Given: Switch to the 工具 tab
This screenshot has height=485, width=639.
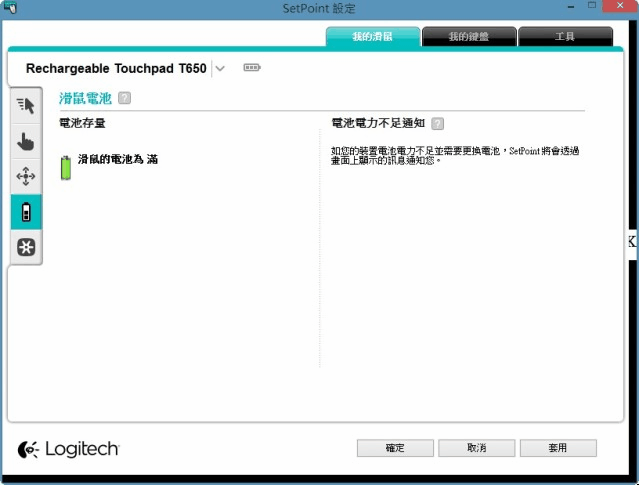Looking at the screenshot, I should [x=565, y=37].
